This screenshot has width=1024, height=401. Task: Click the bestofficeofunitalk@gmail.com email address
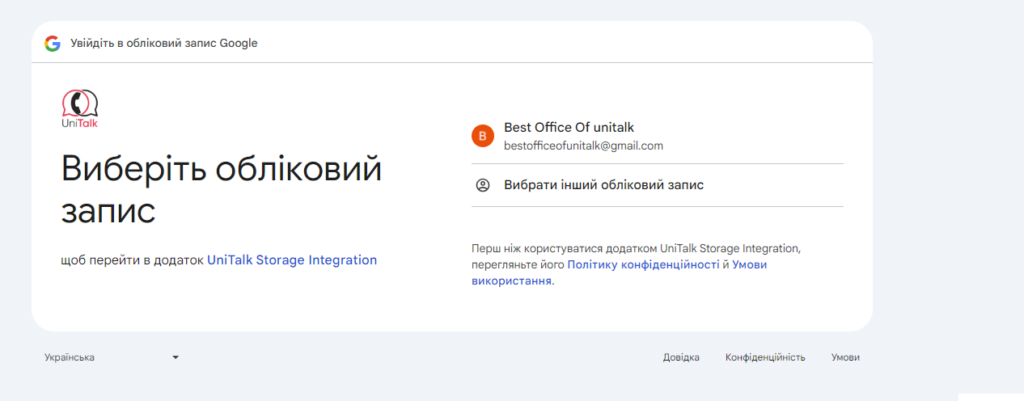pyautogui.click(x=583, y=146)
